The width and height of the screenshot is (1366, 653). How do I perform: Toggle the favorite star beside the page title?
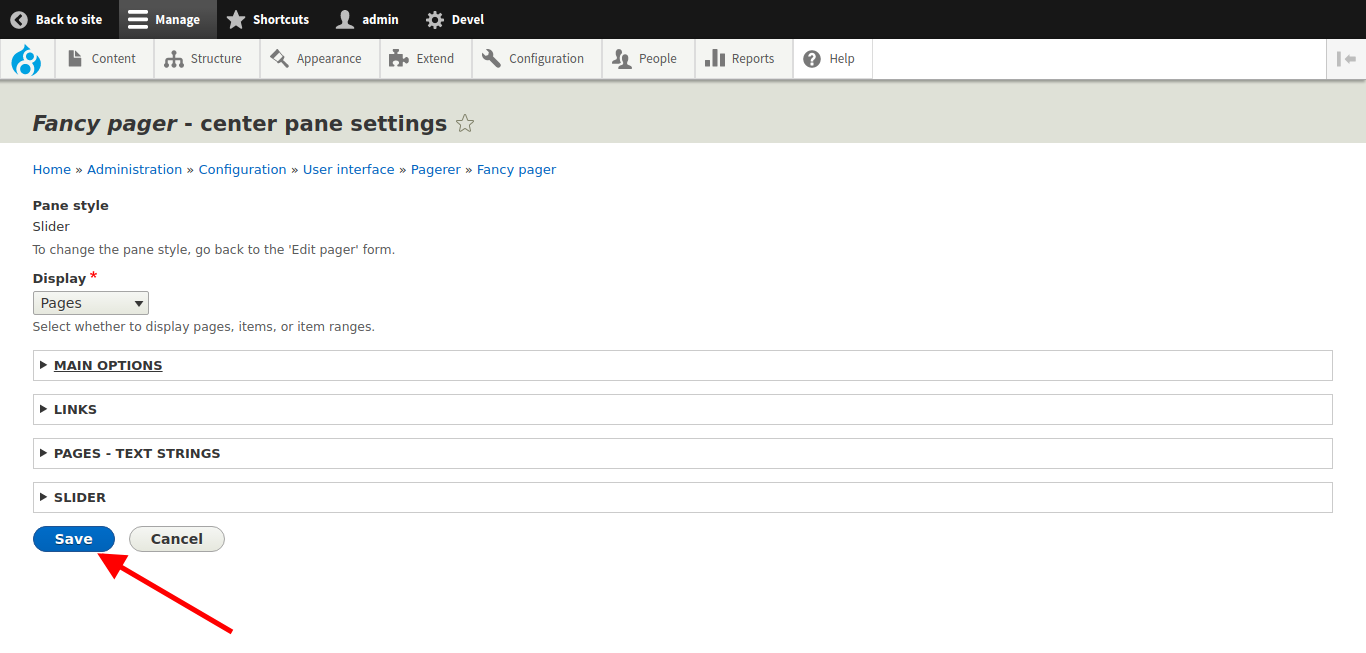coord(464,122)
